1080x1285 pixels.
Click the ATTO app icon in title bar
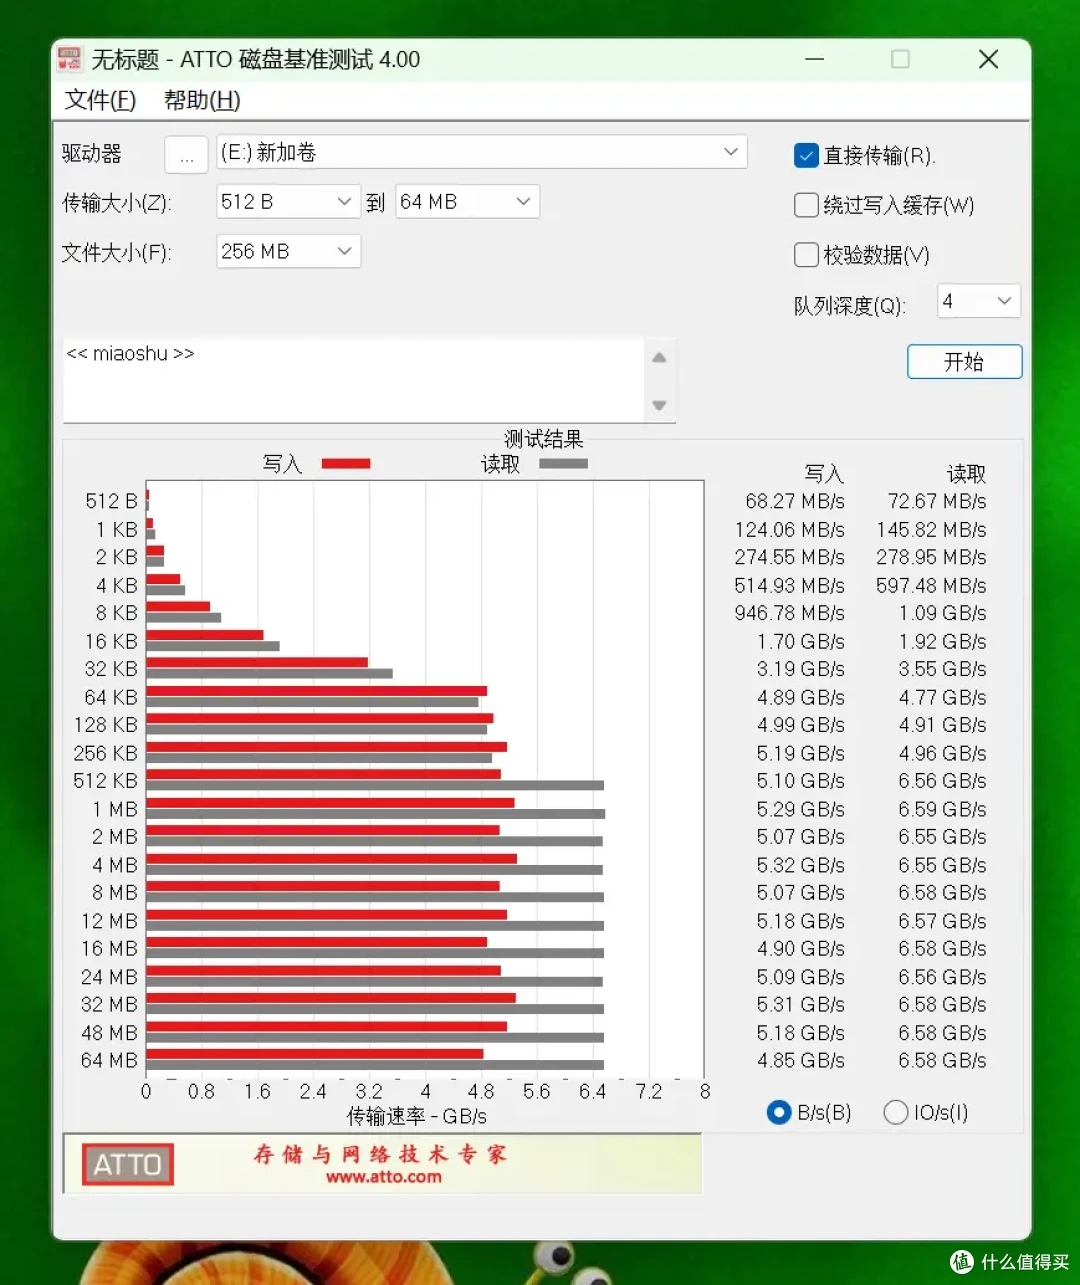[69, 59]
